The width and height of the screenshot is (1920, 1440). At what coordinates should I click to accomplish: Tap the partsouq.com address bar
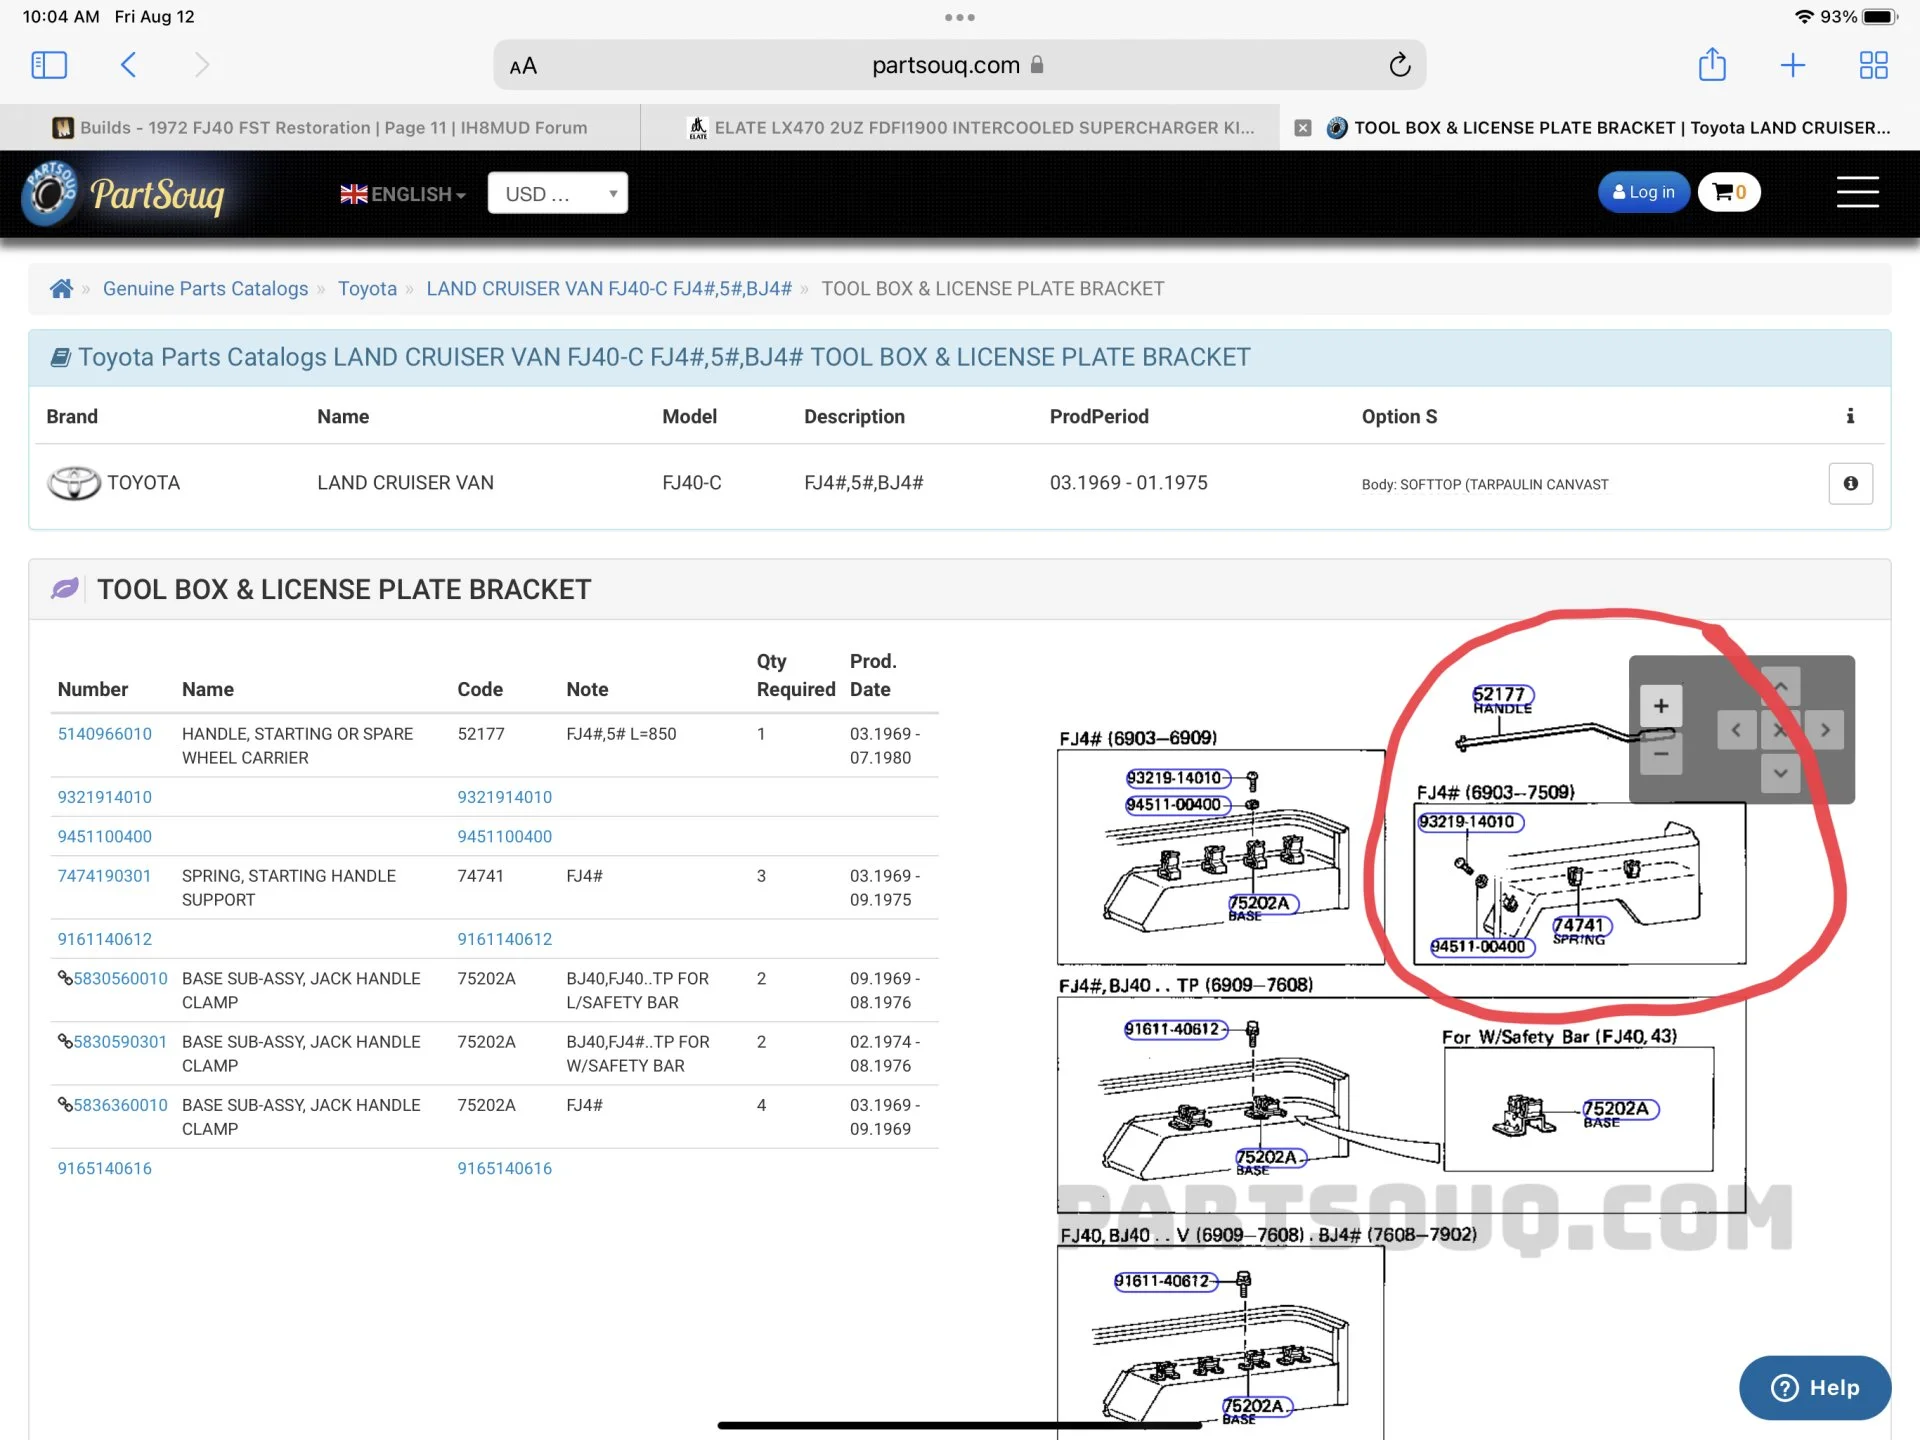point(959,65)
